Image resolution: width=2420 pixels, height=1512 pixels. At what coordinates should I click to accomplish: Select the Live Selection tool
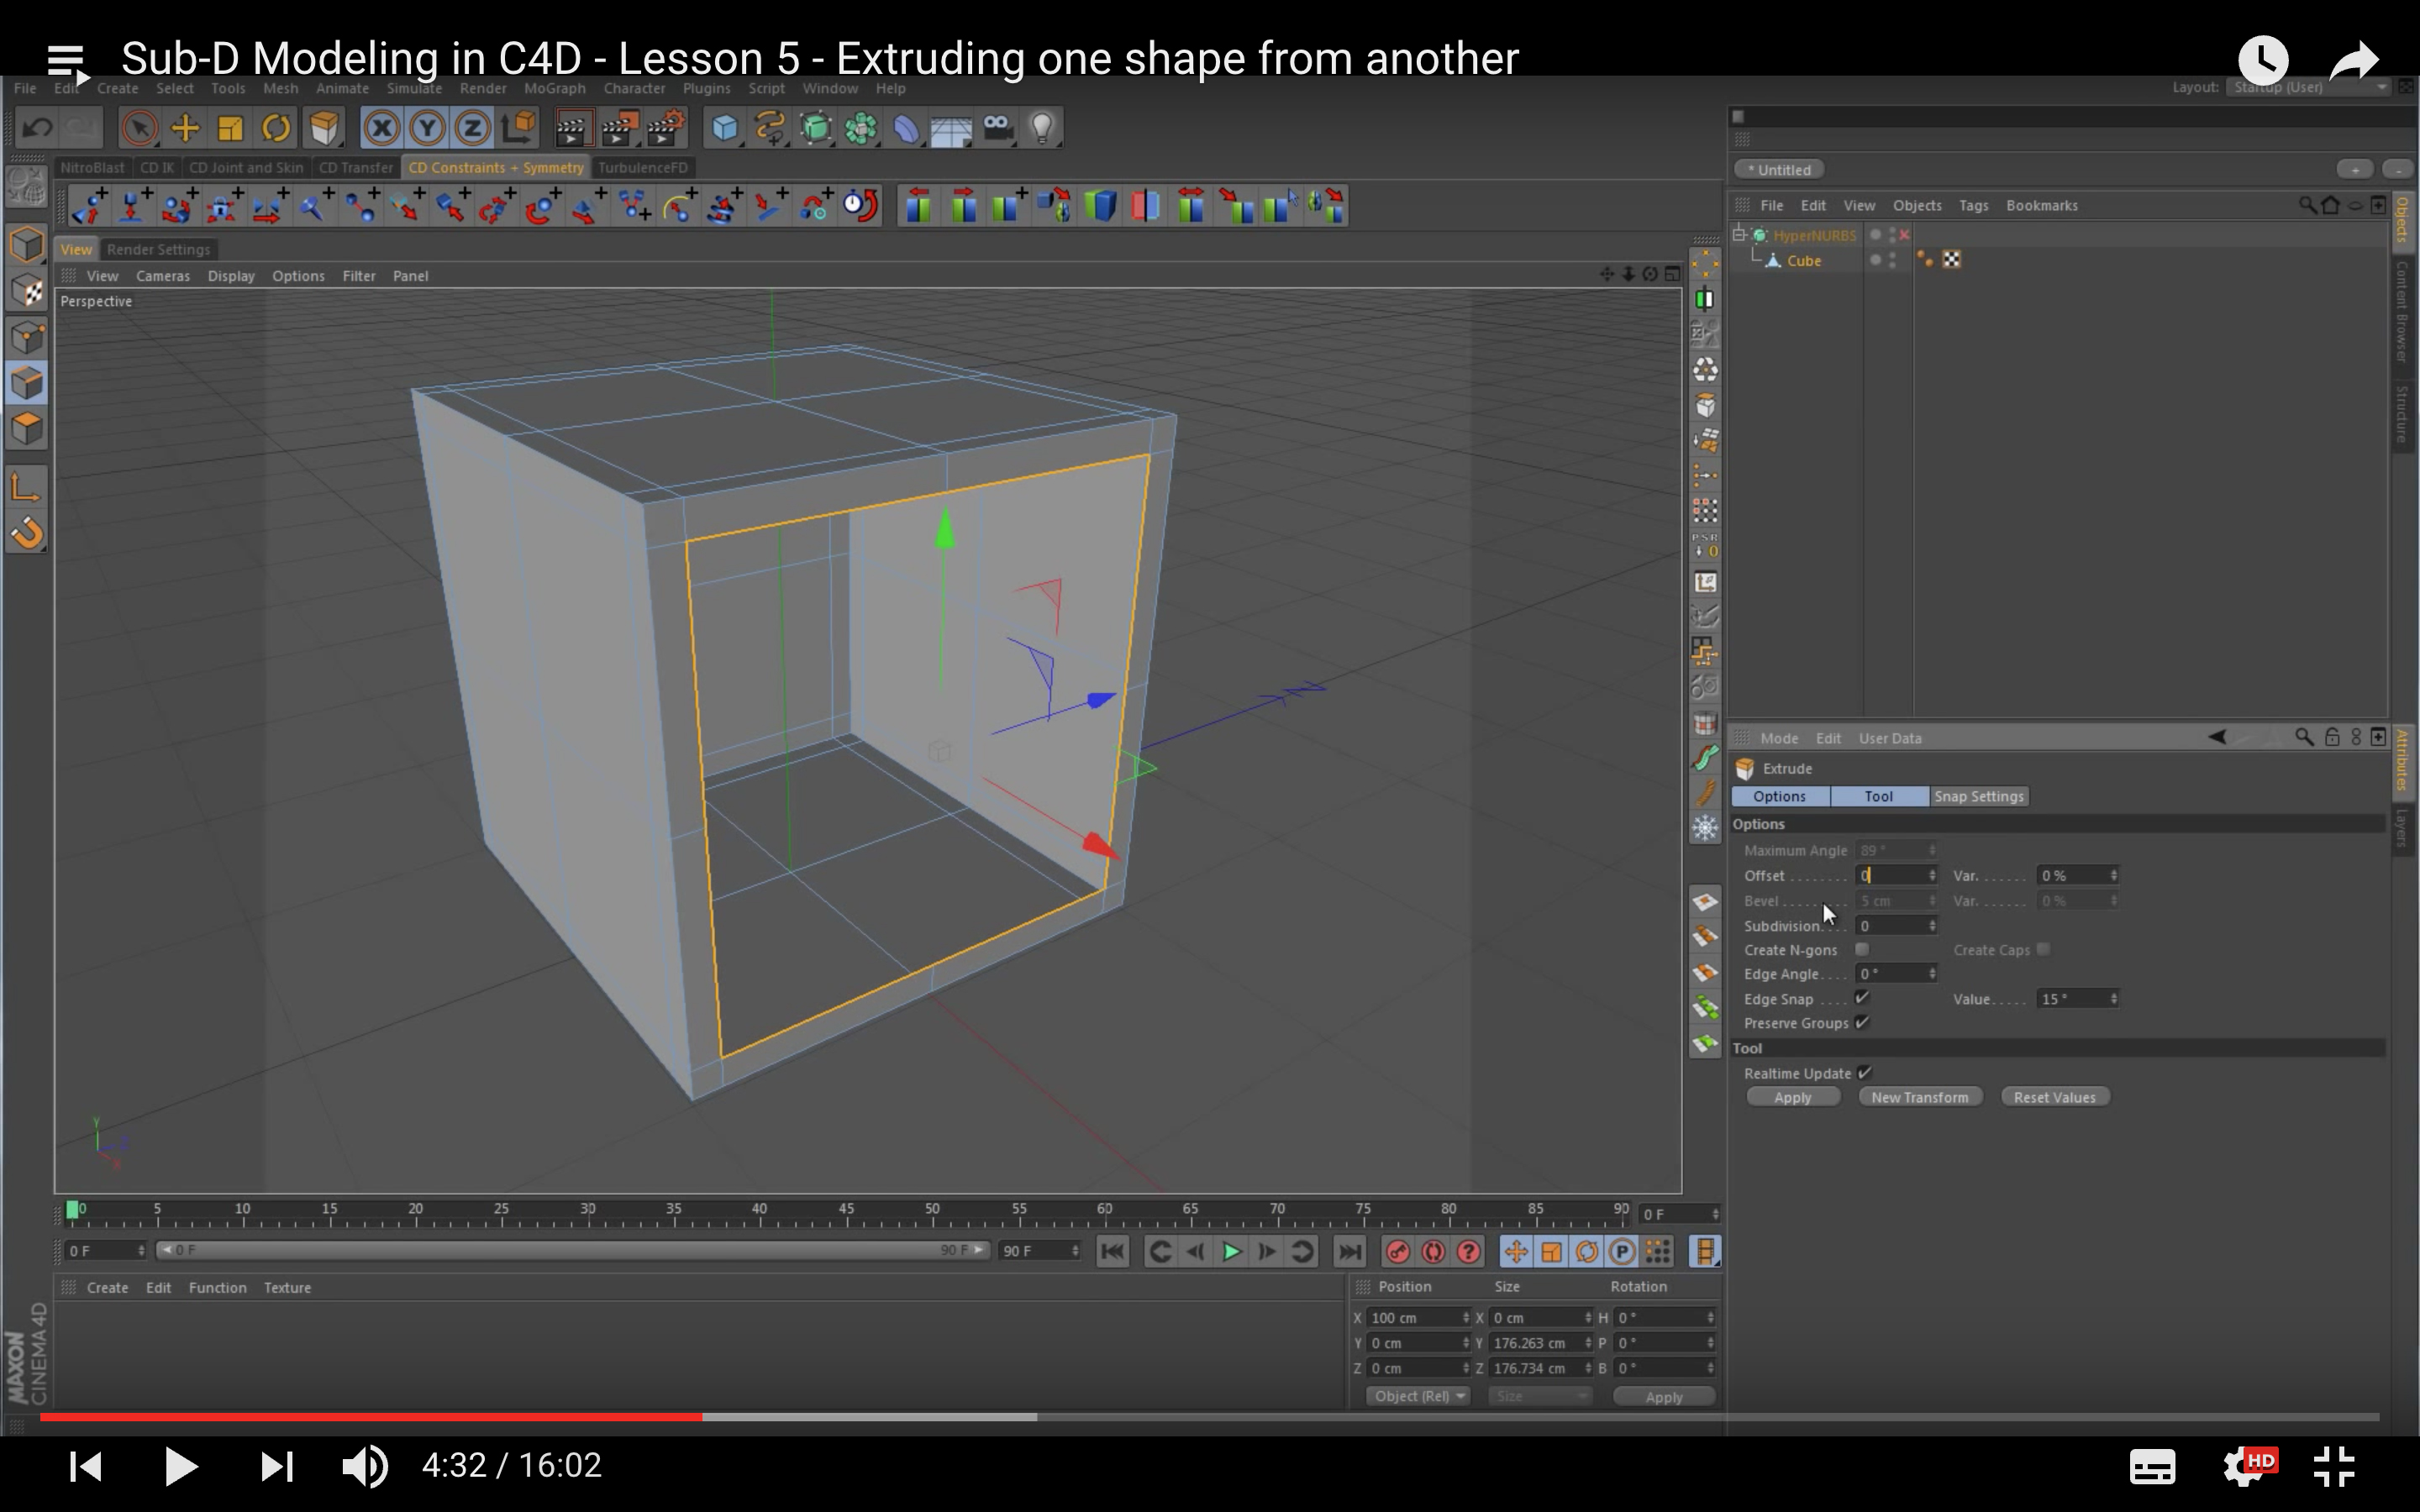tap(139, 128)
